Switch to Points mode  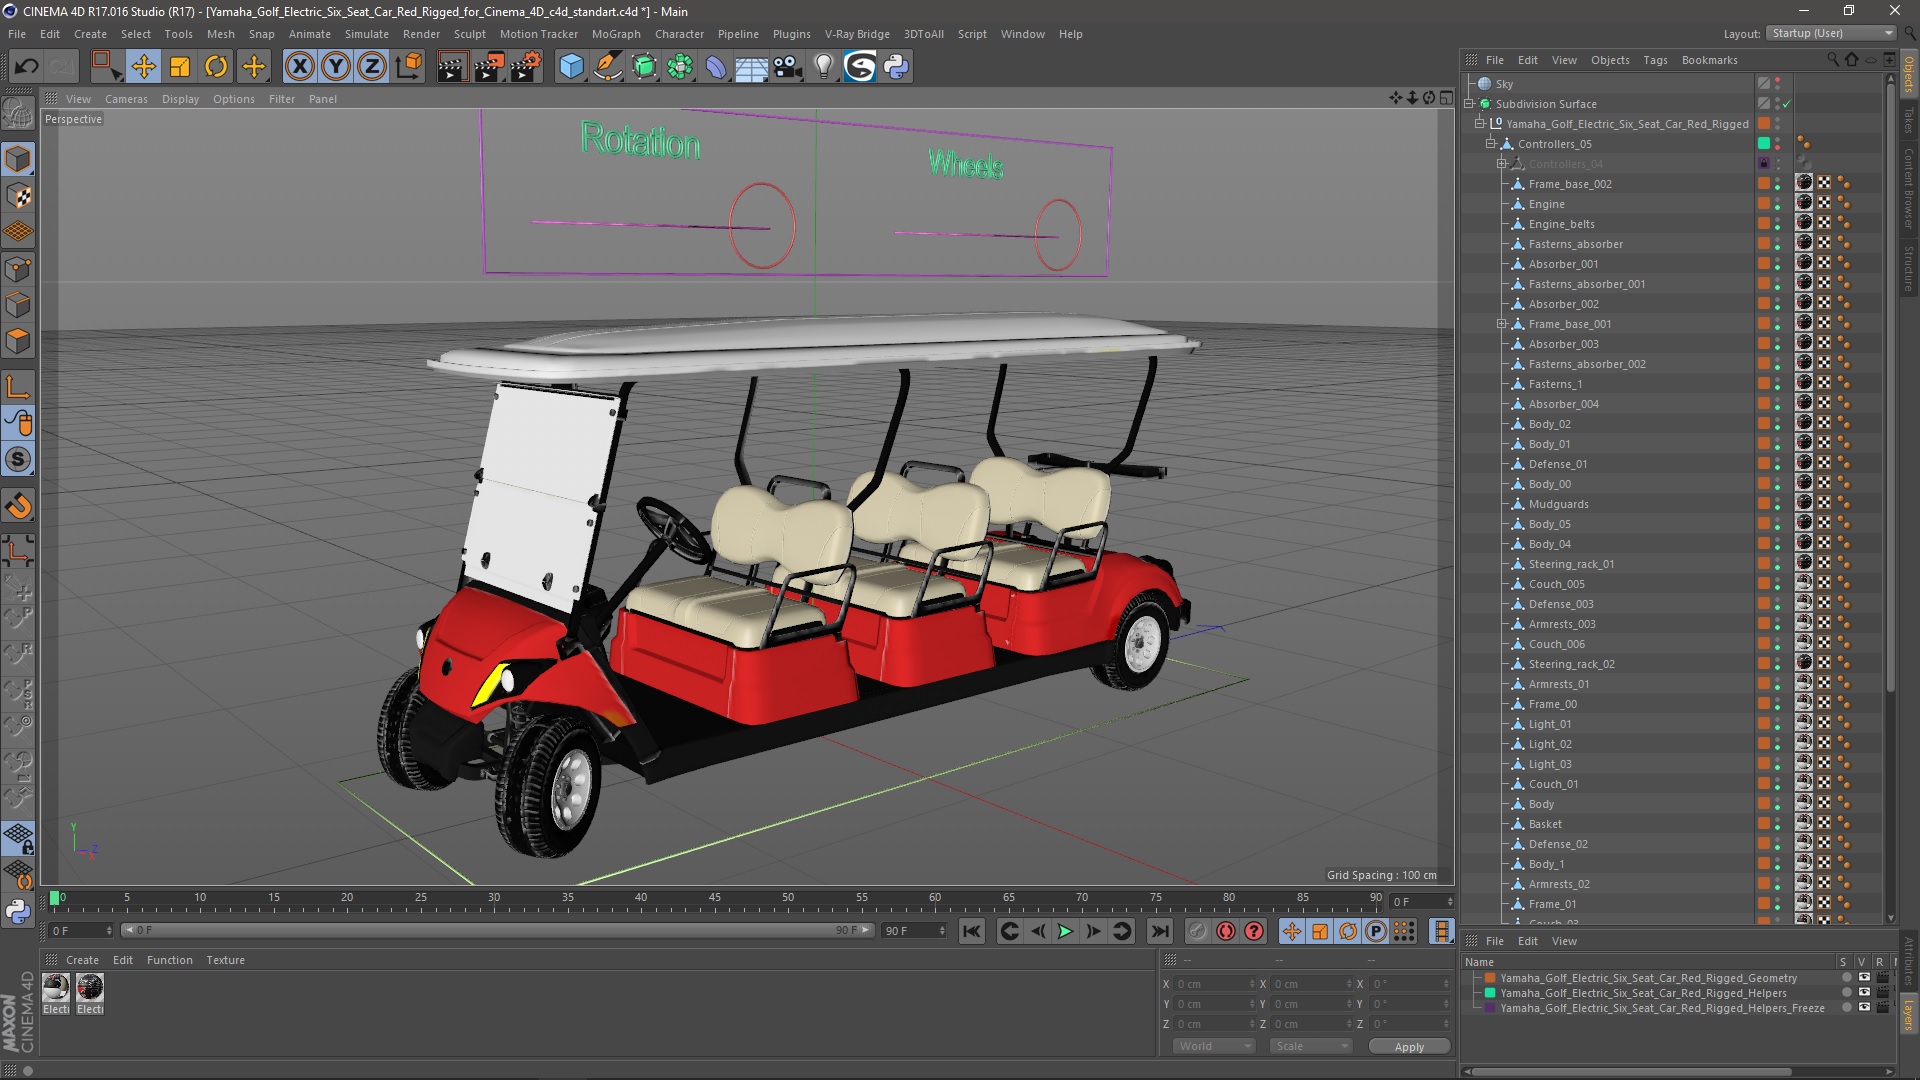click(x=18, y=269)
